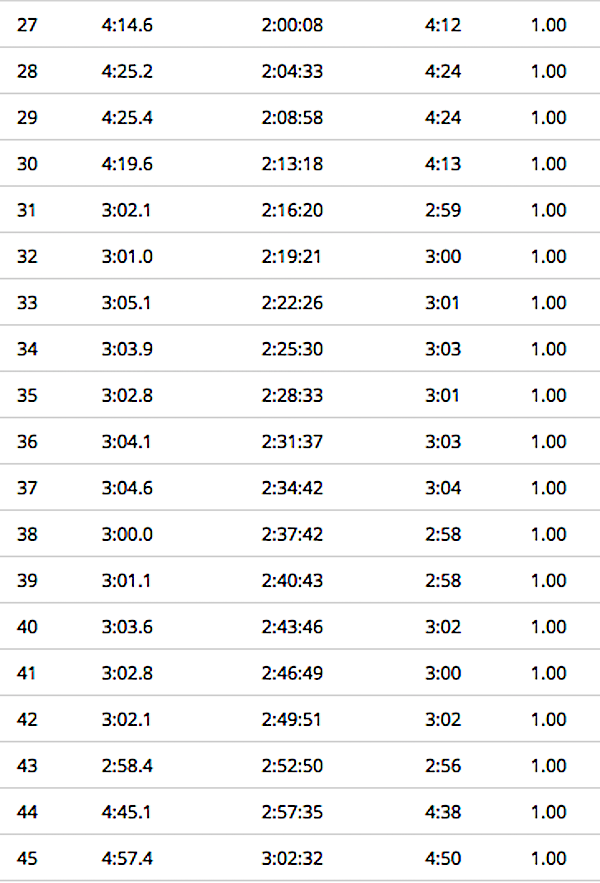Select lap 31 row number

click(x=26, y=210)
